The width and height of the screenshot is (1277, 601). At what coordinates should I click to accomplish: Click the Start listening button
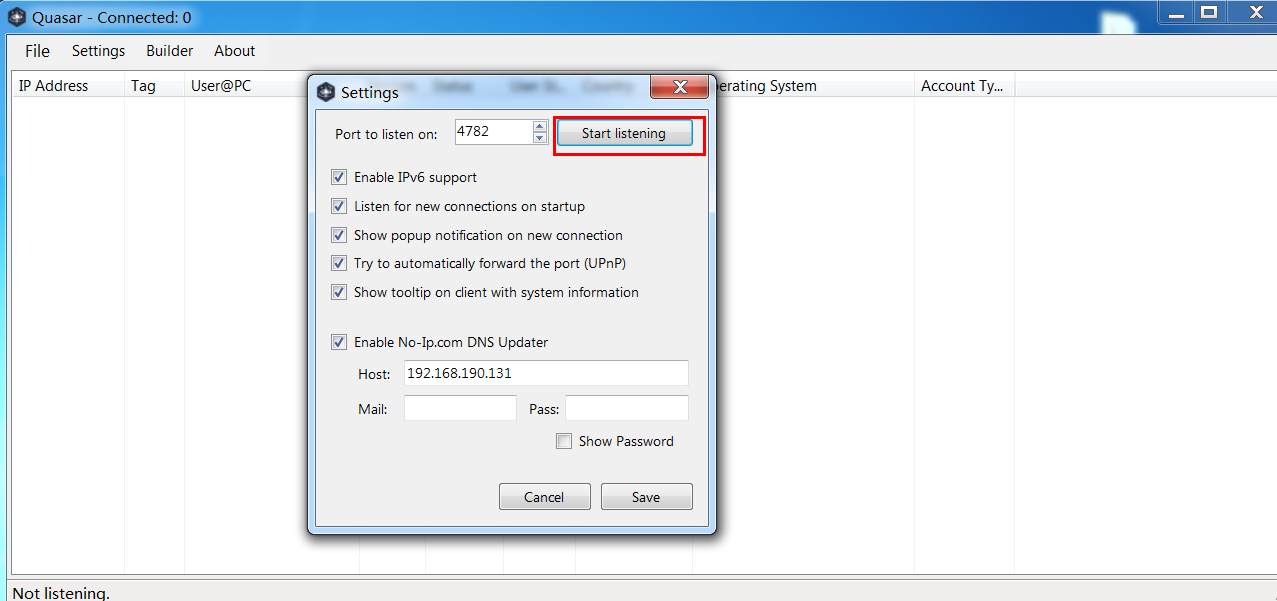pos(624,133)
